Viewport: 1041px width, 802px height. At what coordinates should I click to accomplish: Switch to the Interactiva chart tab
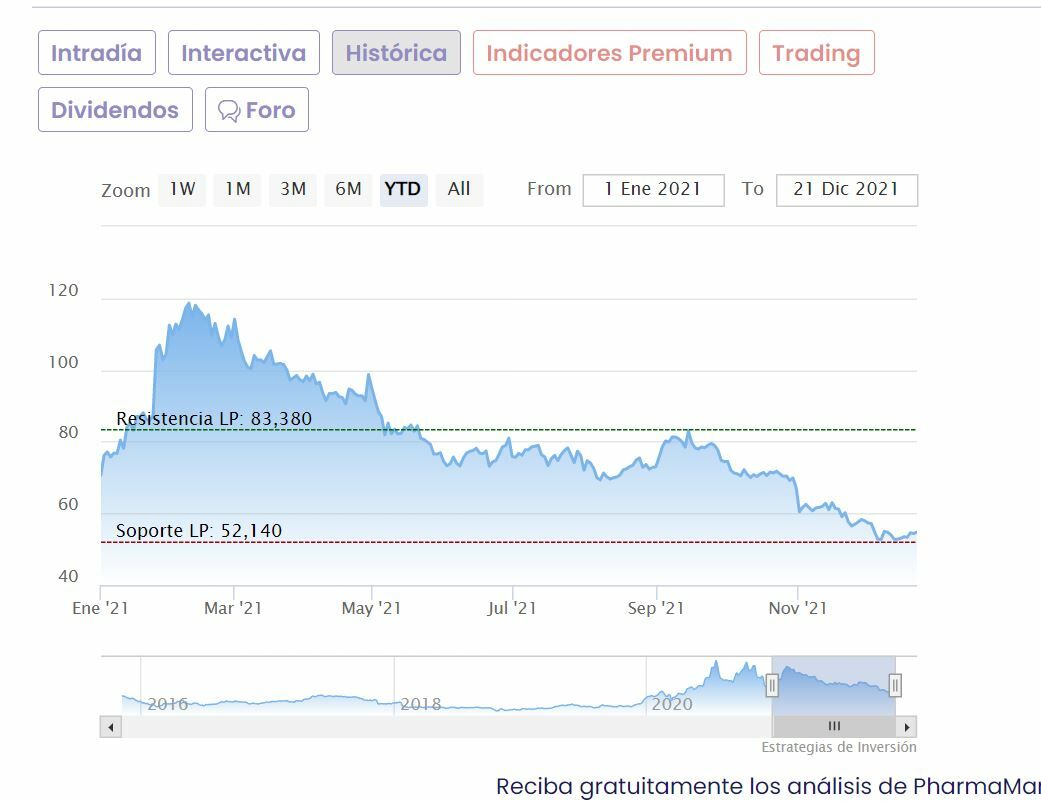[244, 53]
